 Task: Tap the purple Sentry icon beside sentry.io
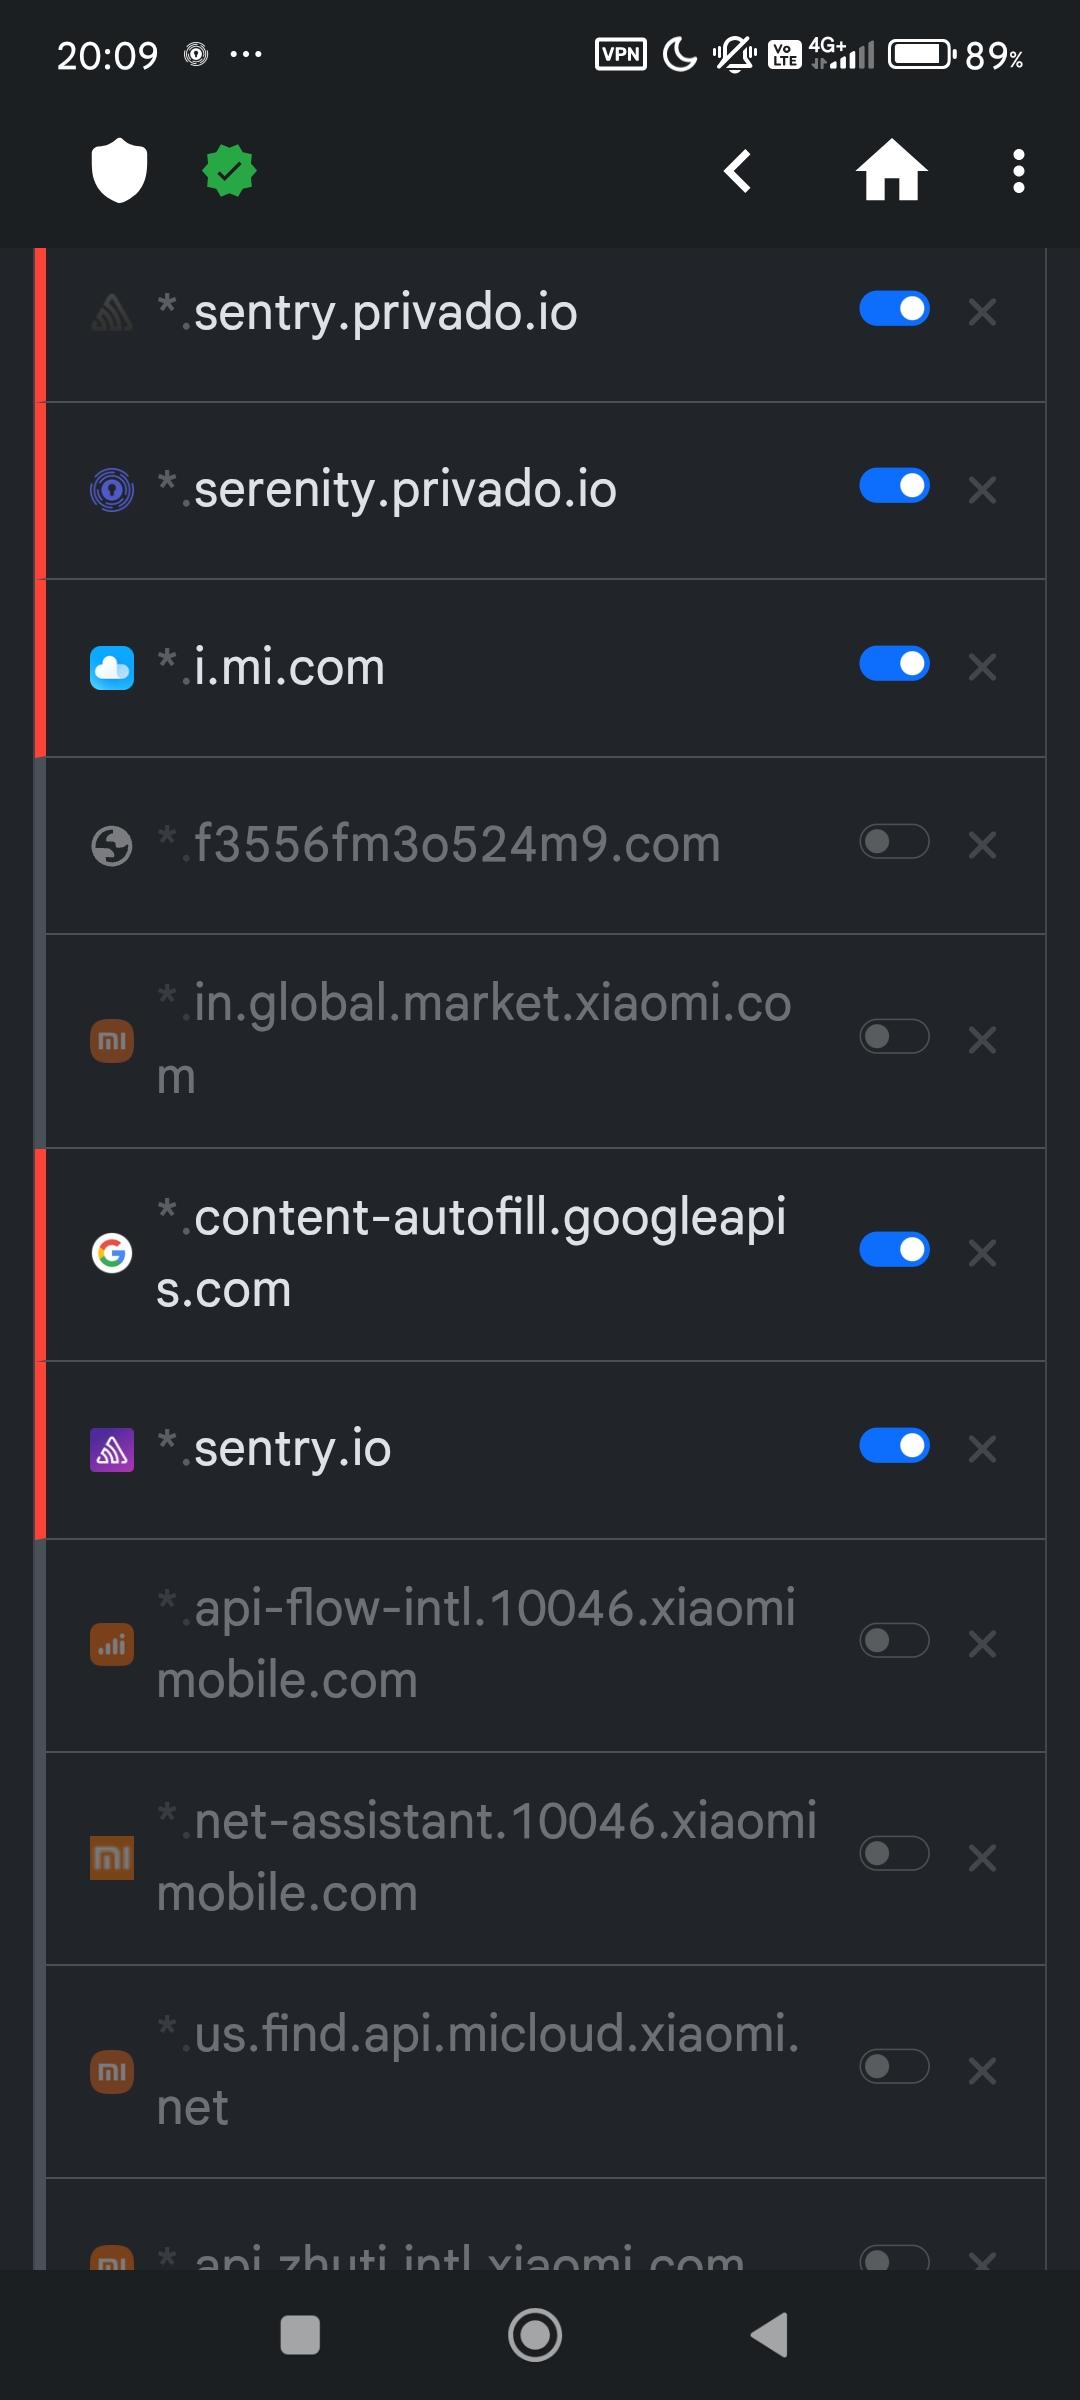click(112, 1450)
